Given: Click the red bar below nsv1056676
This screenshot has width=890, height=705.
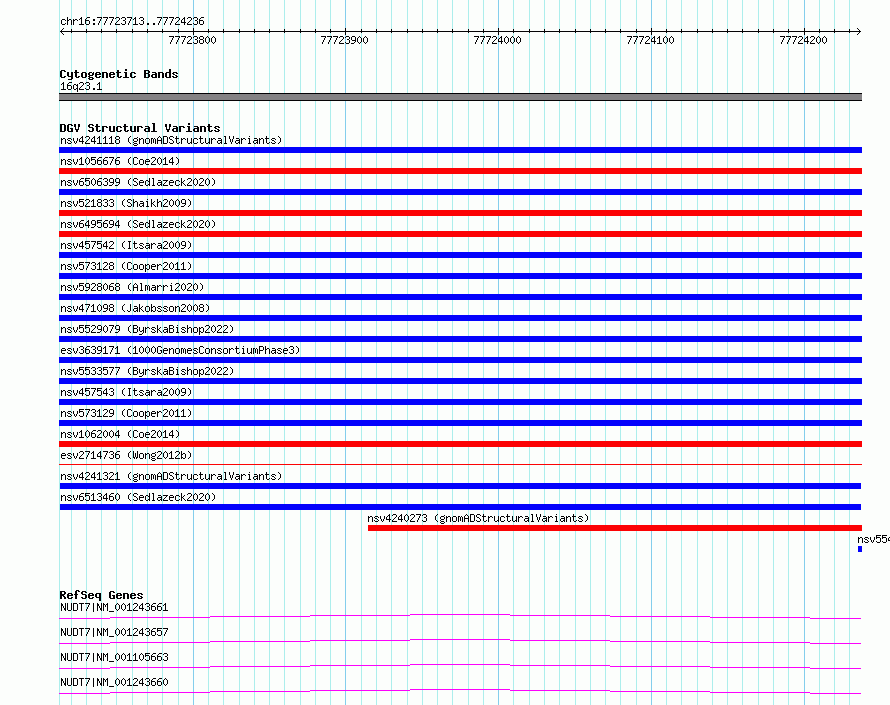Looking at the screenshot, I should [x=460, y=171].
